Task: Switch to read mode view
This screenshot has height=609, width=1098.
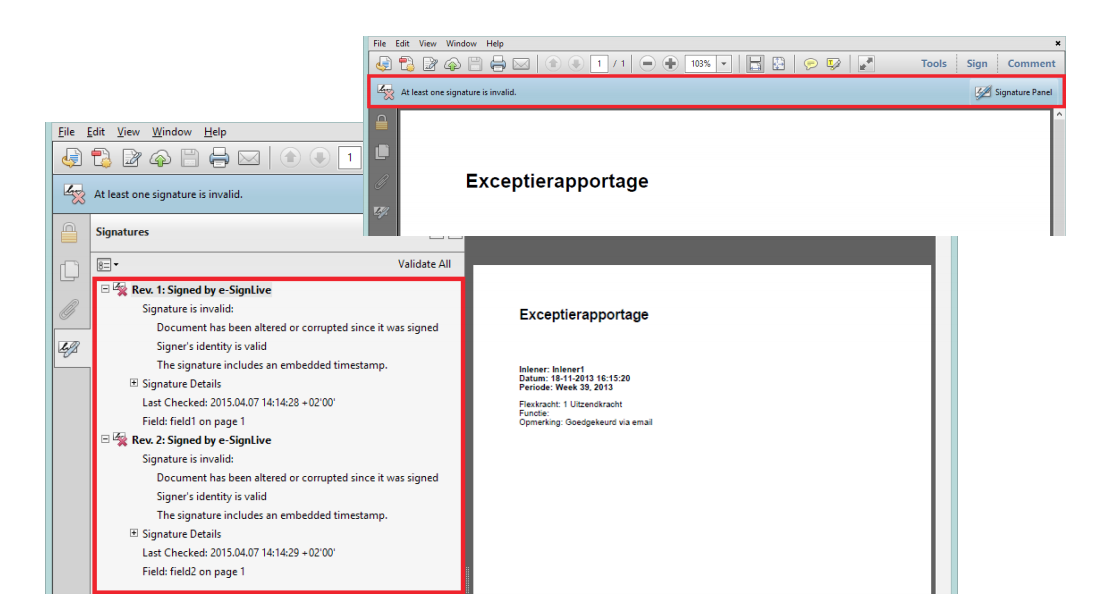Action: [866, 64]
